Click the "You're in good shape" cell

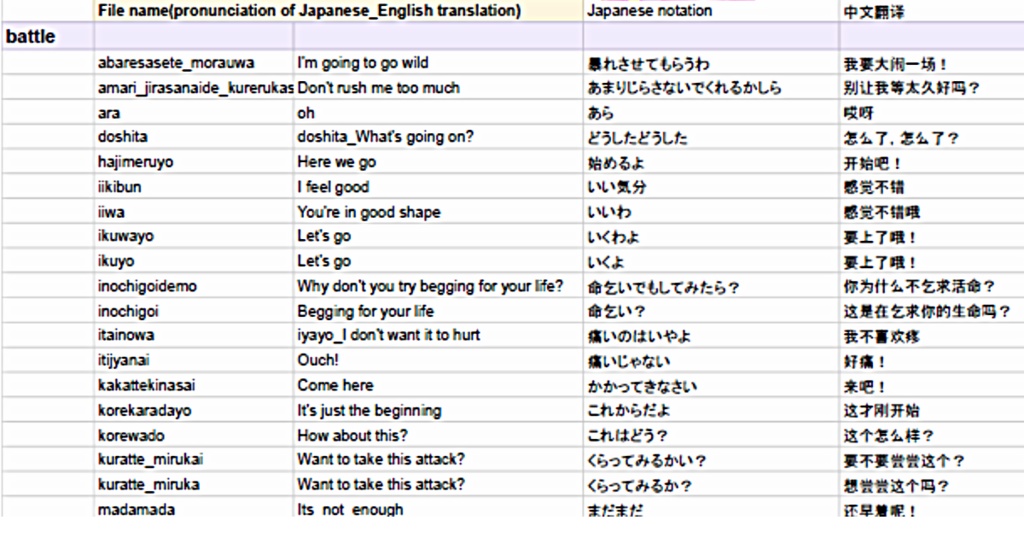point(368,212)
